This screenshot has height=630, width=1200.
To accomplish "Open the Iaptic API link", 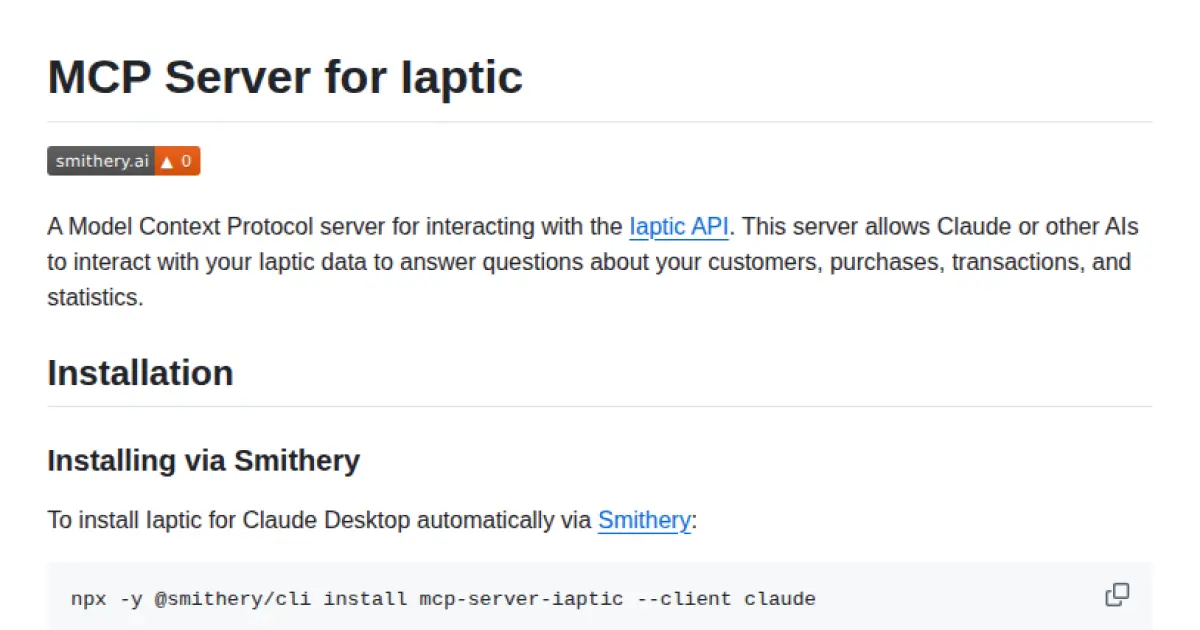I will point(678,226).
